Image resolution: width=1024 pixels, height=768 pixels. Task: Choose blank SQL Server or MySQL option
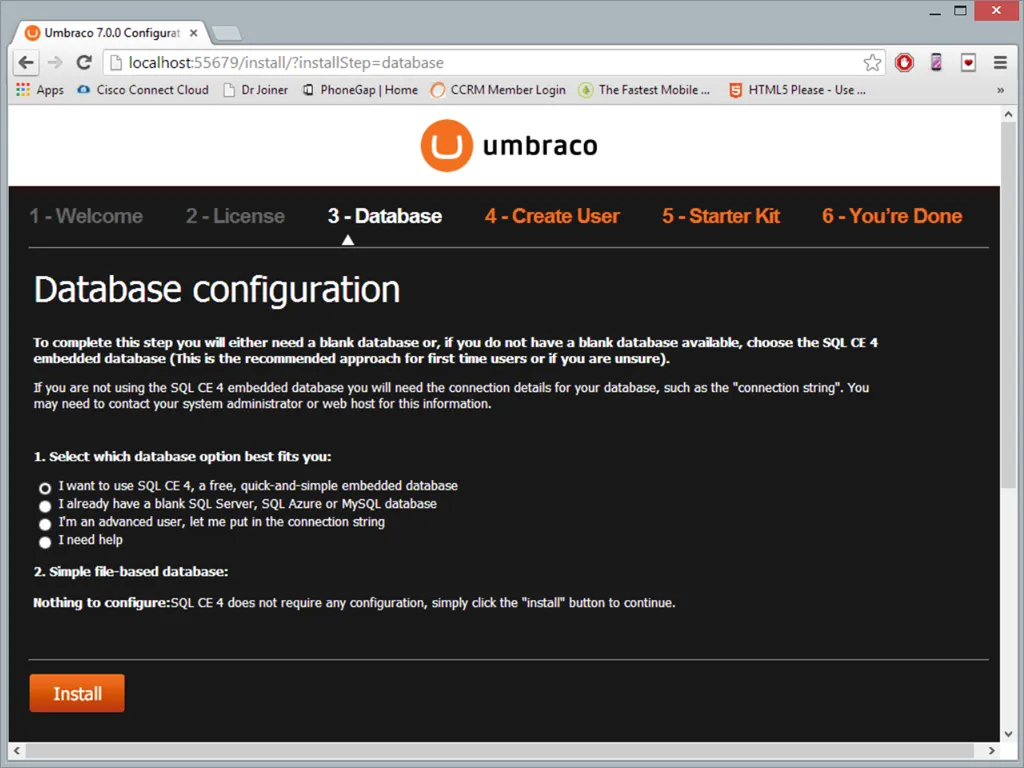(x=45, y=506)
